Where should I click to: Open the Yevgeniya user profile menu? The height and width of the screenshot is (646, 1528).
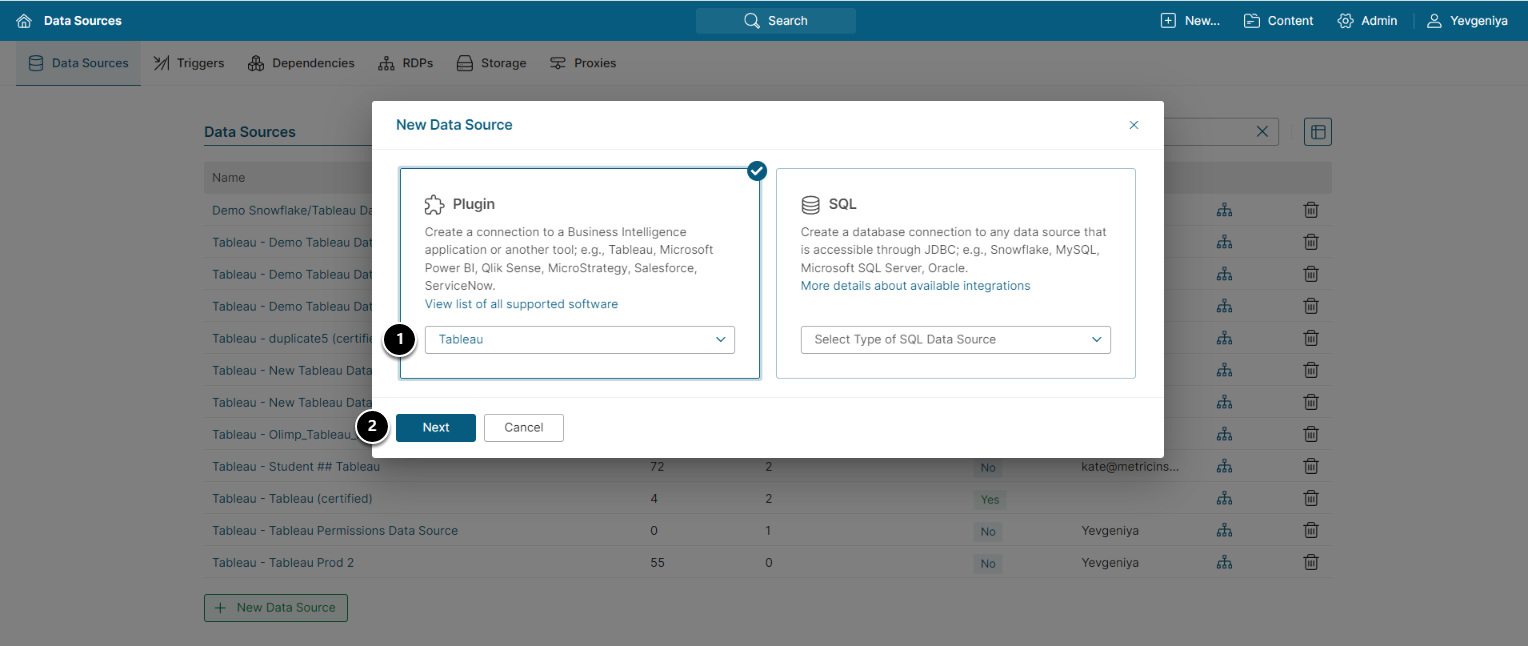coord(1467,21)
